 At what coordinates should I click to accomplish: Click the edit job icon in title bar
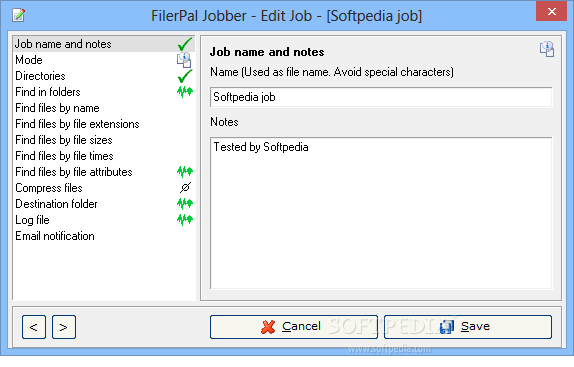[19, 15]
